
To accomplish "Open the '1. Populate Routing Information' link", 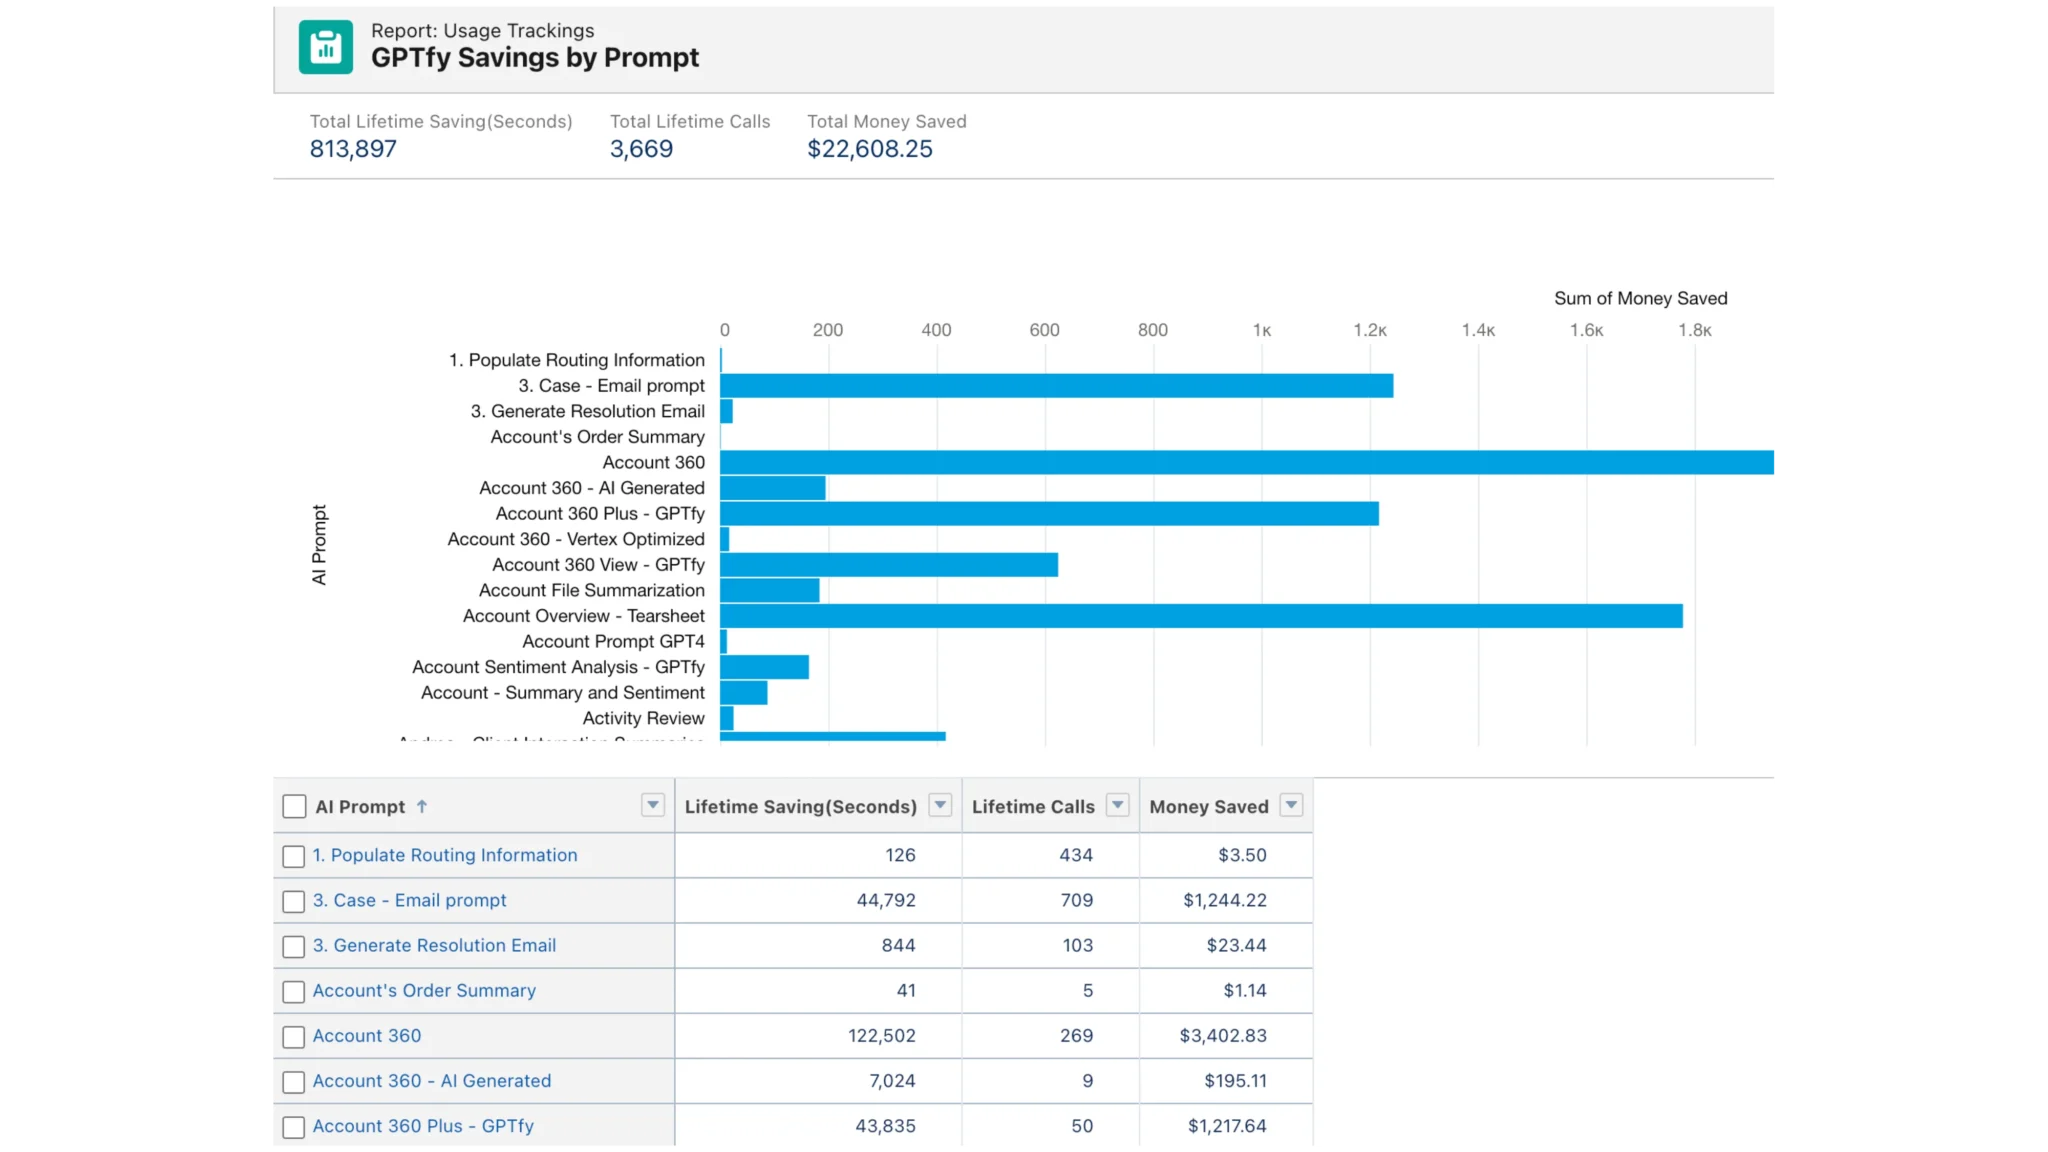I will pyautogui.click(x=444, y=855).
